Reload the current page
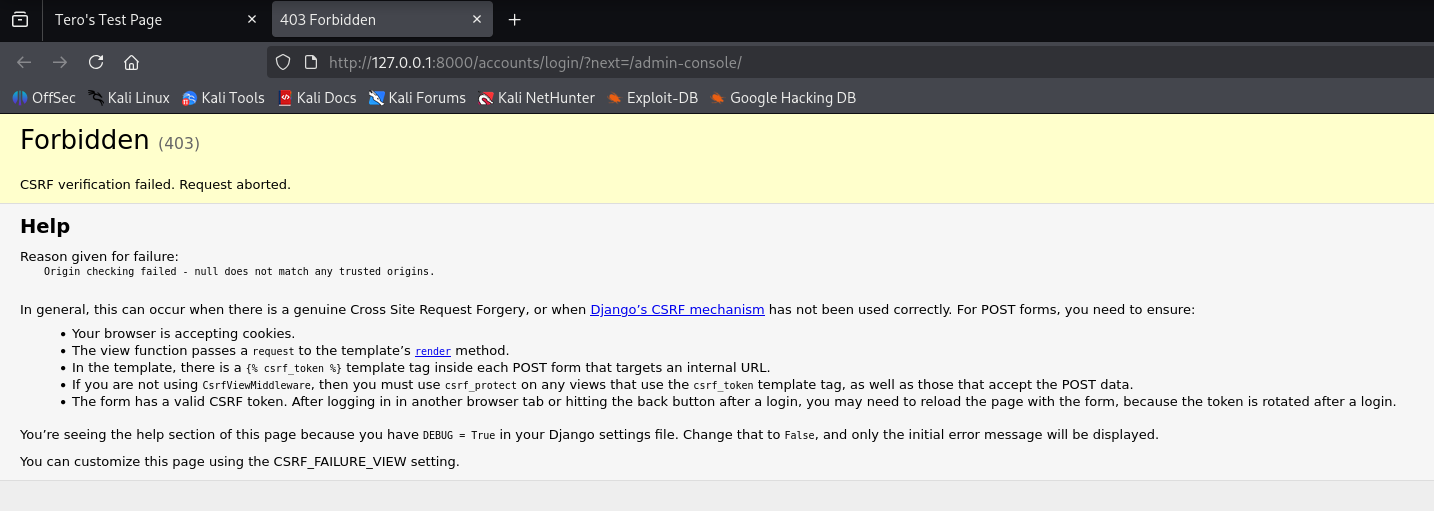 [96, 62]
